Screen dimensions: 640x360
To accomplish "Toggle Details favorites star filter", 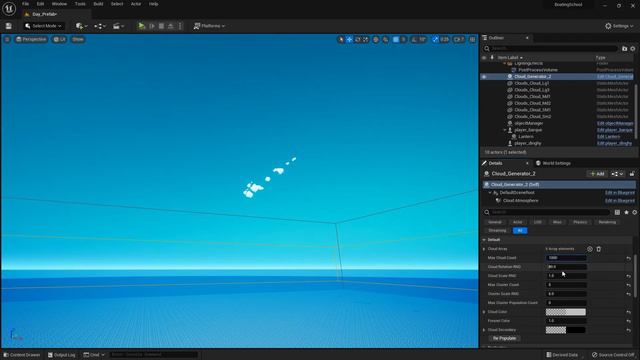I will pos(626,212).
